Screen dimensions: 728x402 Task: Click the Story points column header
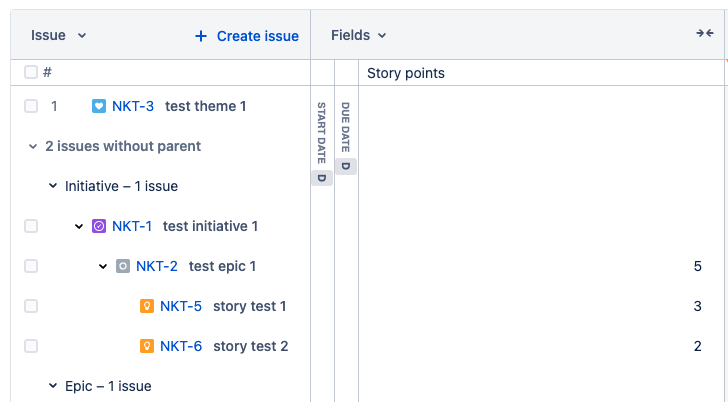pyautogui.click(x=406, y=73)
